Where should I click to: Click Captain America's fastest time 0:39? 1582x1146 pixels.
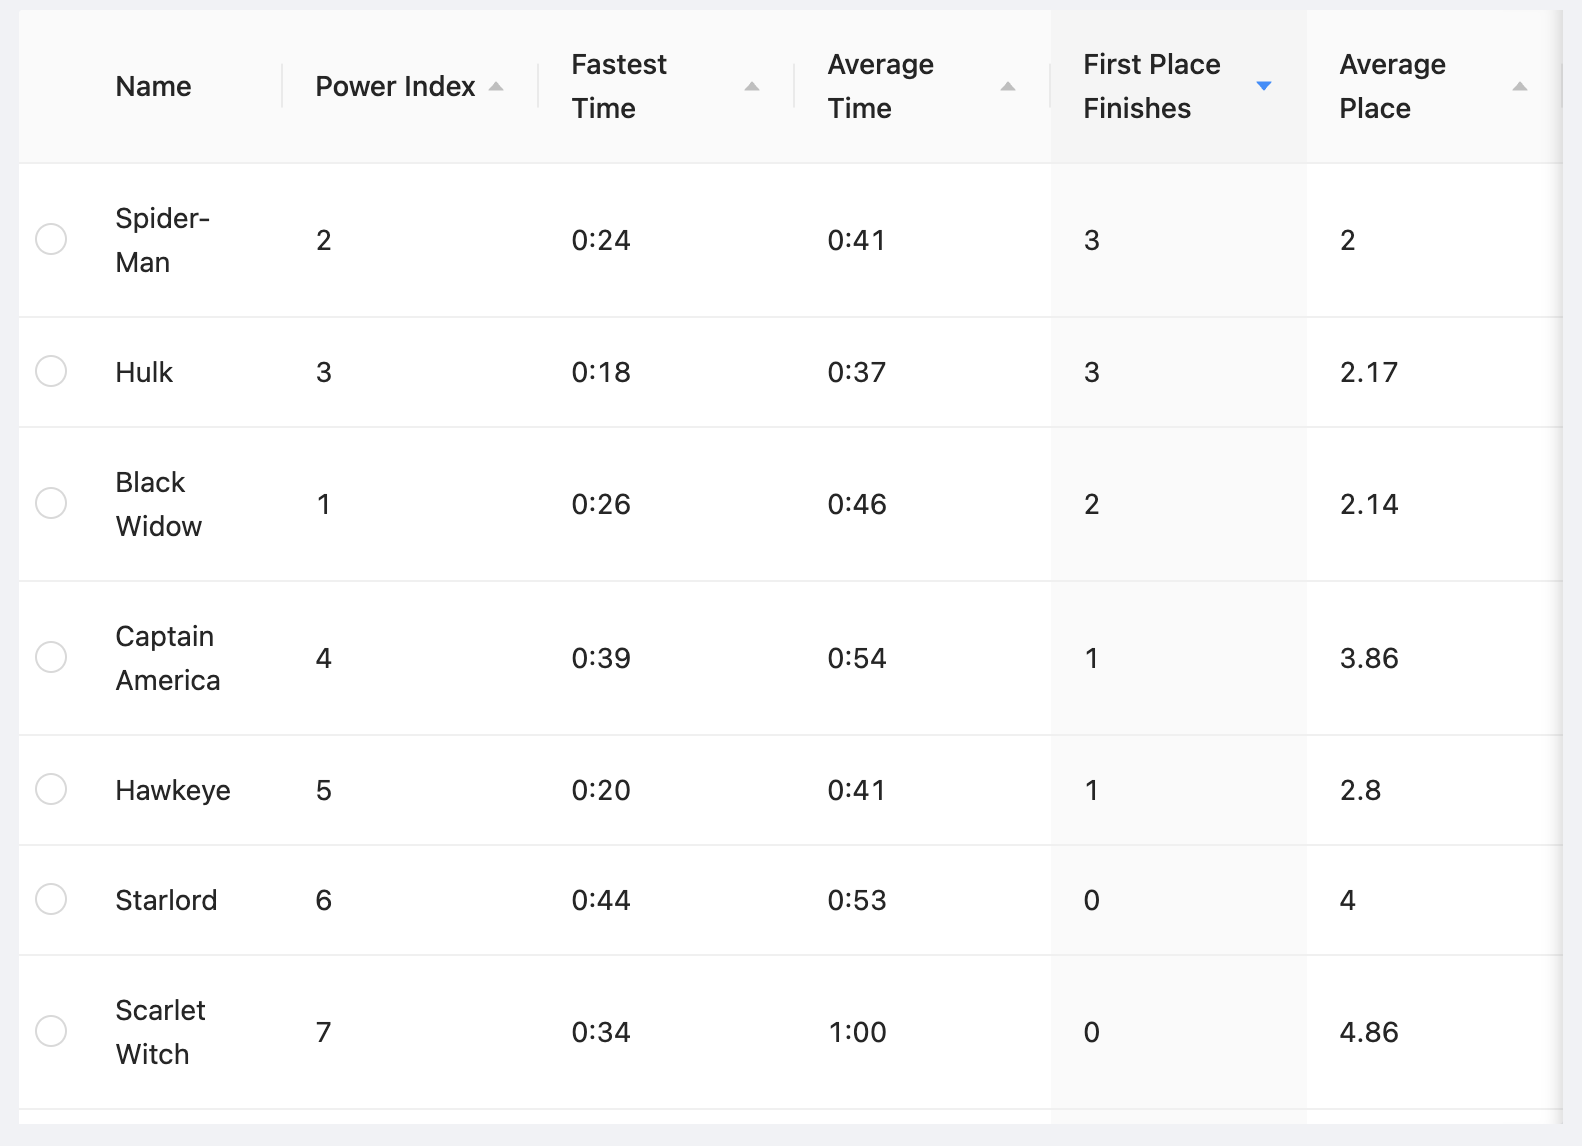(601, 658)
